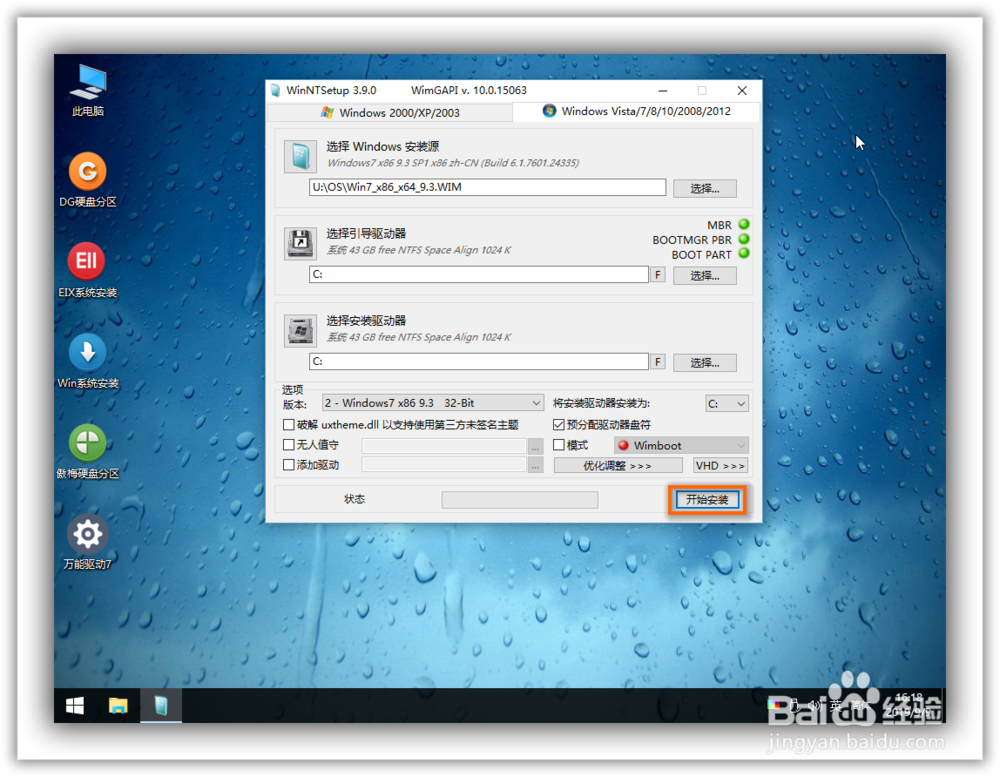The width and height of the screenshot is (1000, 777).
Task: Close the WinNTSetup window
Action: point(742,91)
